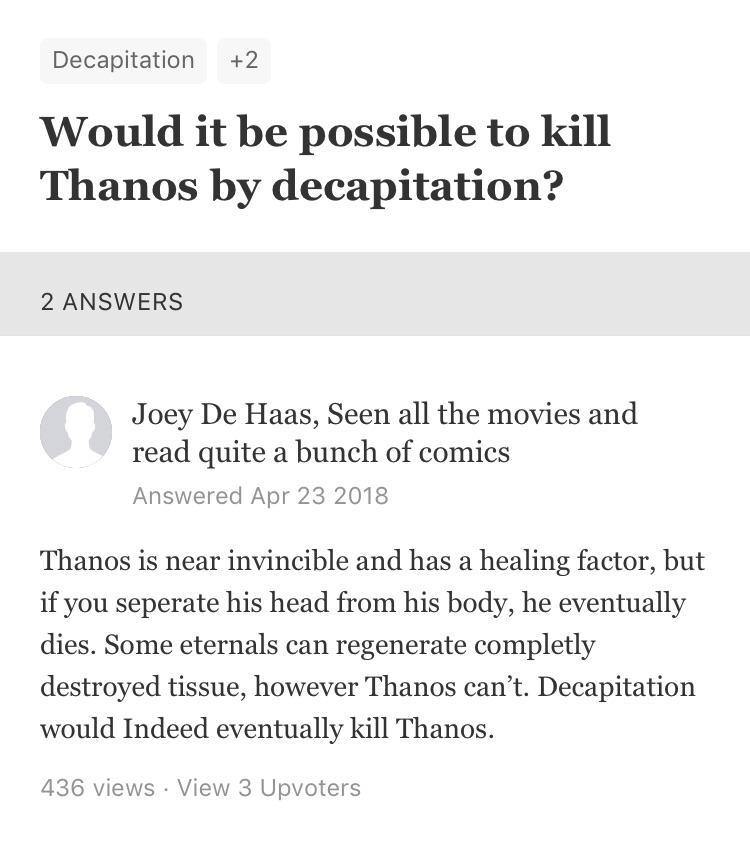This screenshot has width=750, height=843.
Task: Open the Decapitation topic tag
Action: pyautogui.click(x=123, y=60)
